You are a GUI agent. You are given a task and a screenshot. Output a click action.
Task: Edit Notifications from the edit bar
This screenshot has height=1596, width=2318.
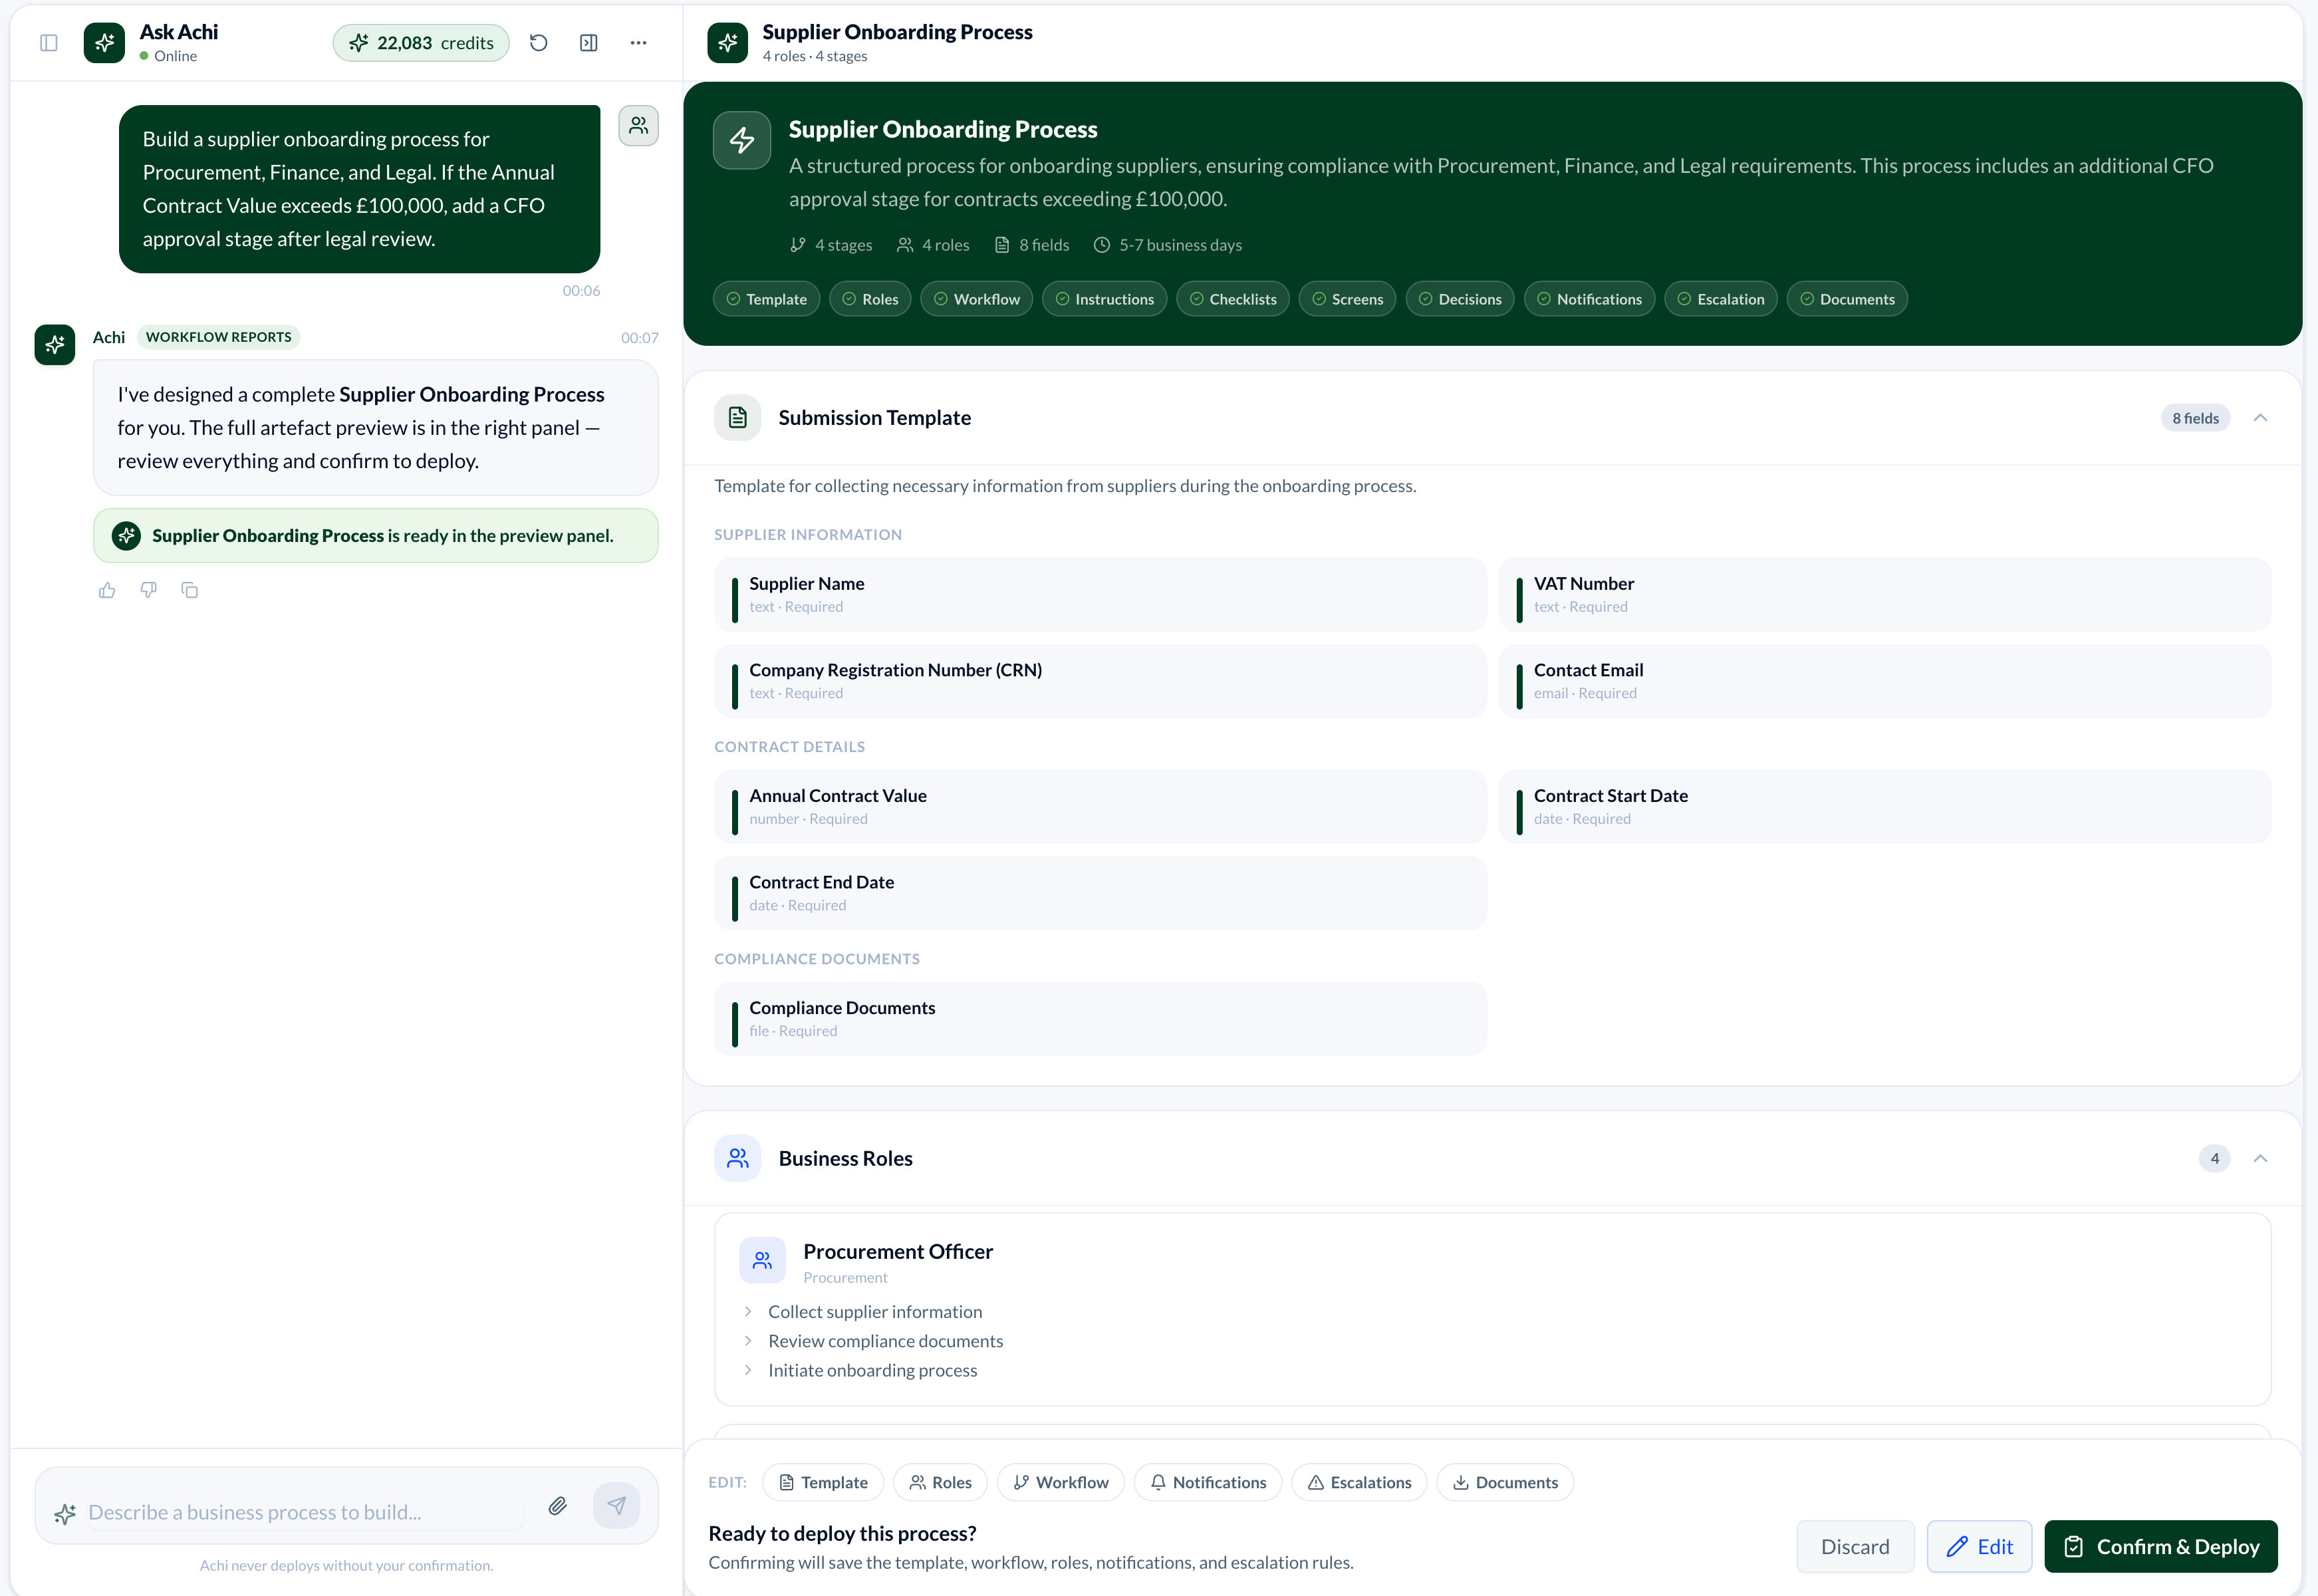1208,1483
